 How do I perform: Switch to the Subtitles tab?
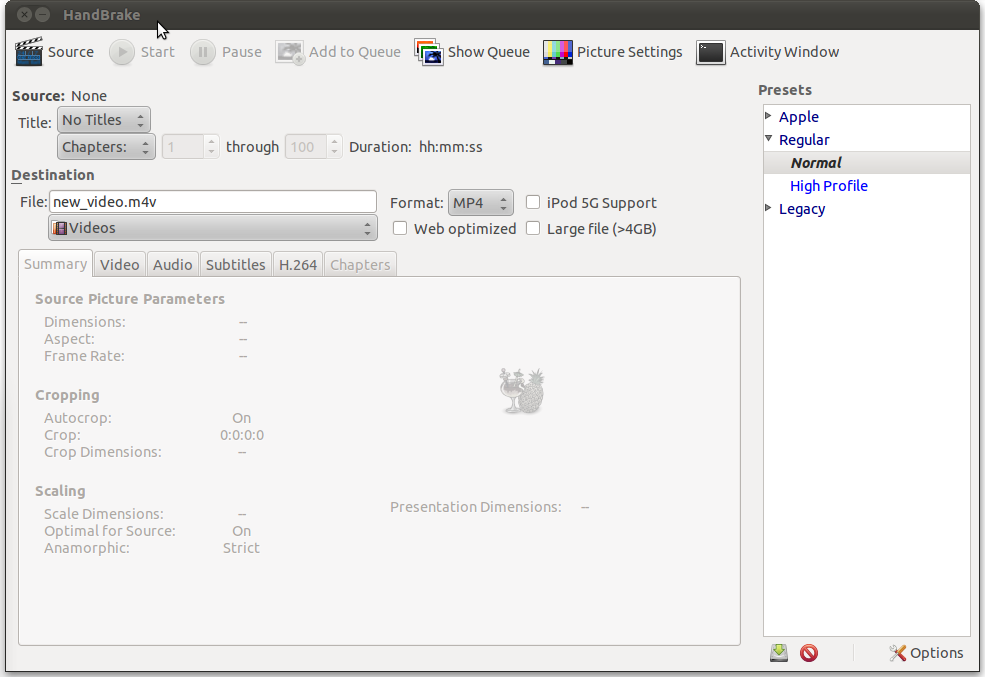pos(236,264)
